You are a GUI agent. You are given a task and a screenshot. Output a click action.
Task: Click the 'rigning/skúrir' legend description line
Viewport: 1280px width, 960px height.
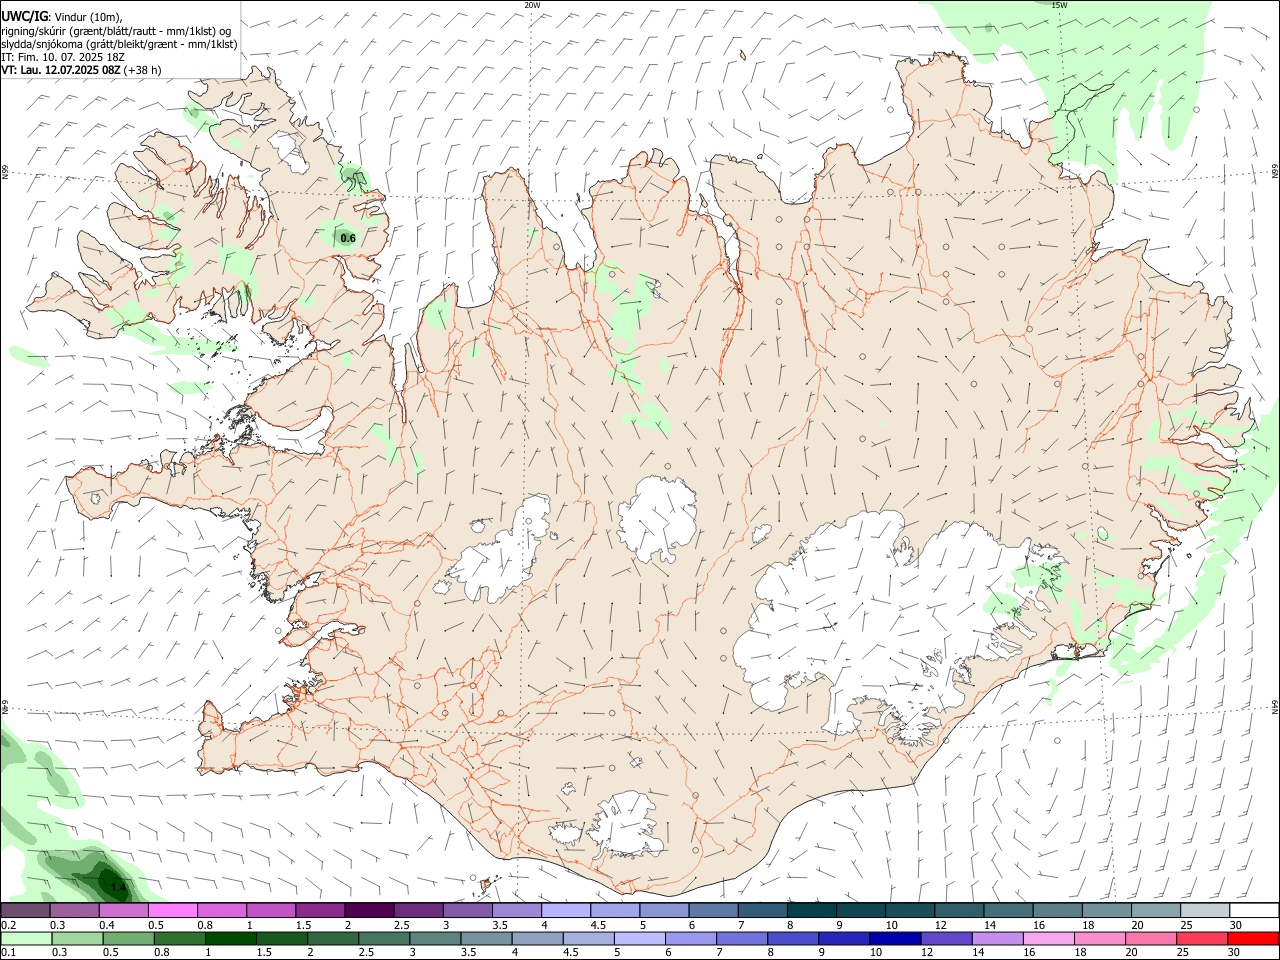click(x=116, y=30)
